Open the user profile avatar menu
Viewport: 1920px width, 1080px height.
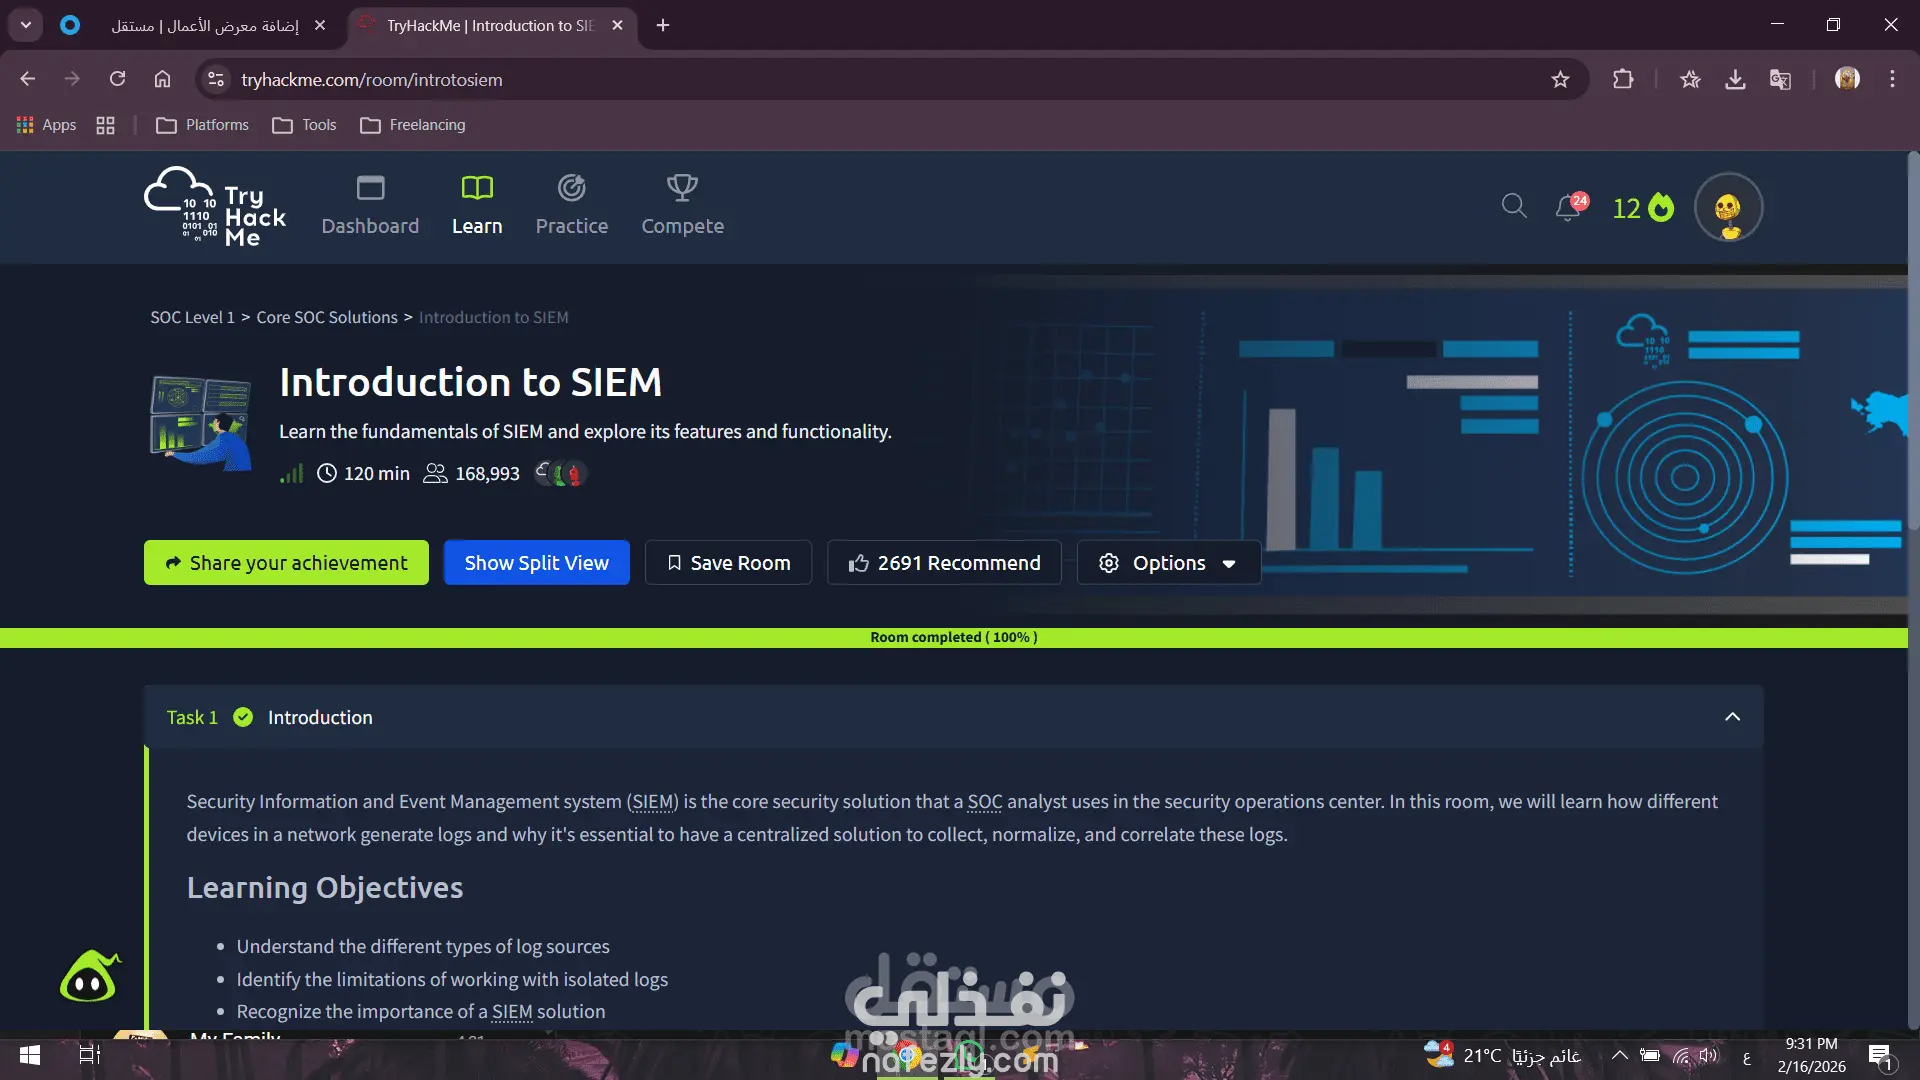pyautogui.click(x=1728, y=207)
